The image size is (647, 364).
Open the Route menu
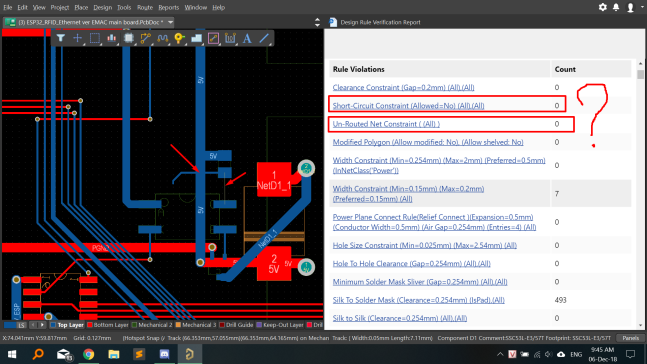144,7
